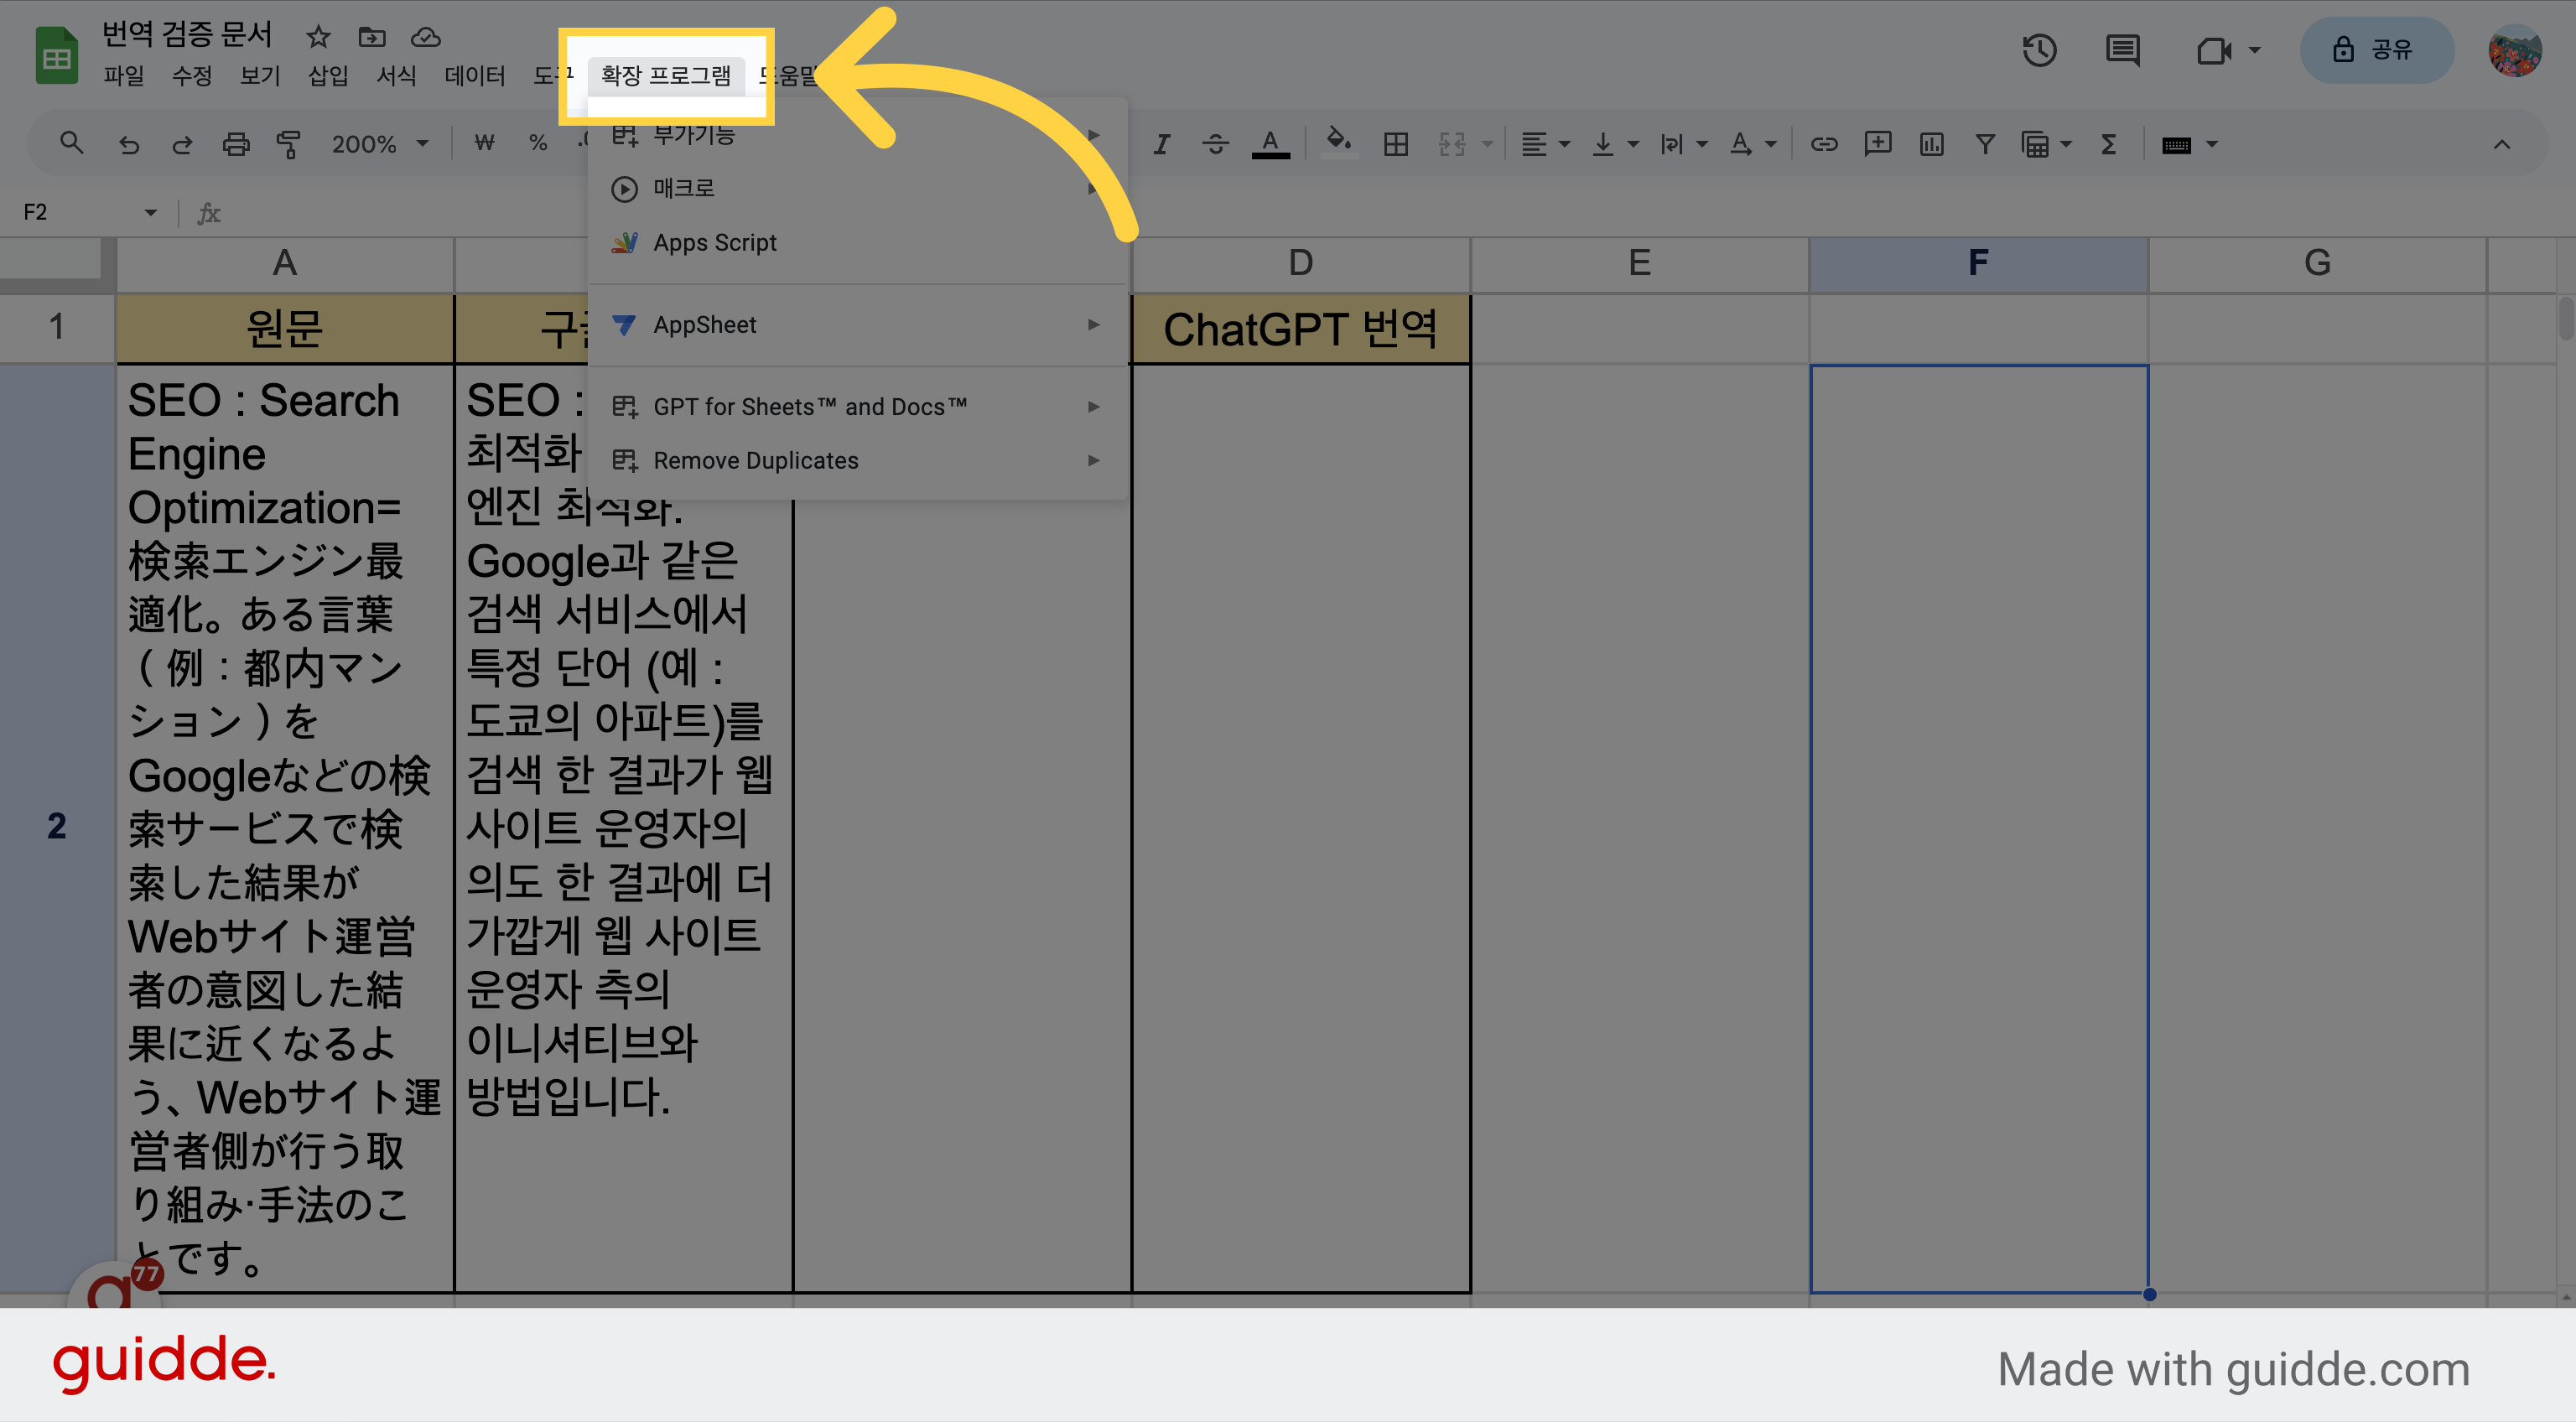Screen dimensions: 2576x1422
Task: Redo the last action
Action: tap(182, 144)
